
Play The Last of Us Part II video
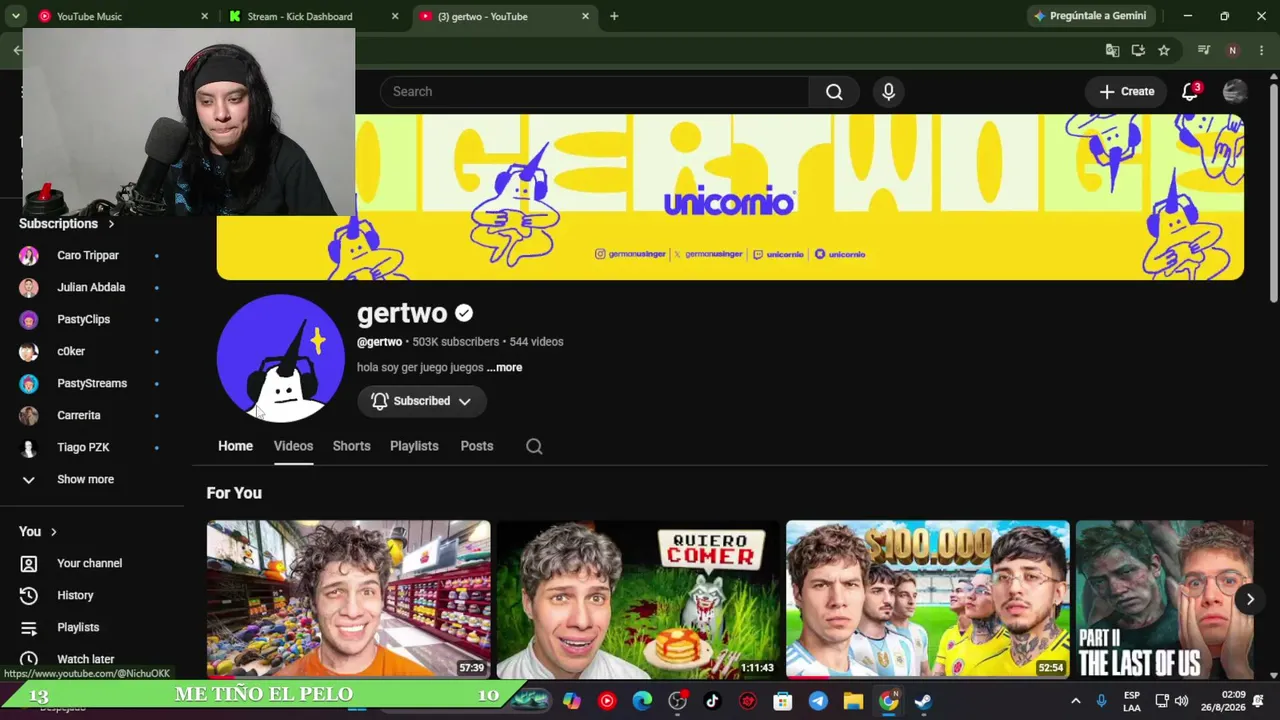click(x=1165, y=599)
